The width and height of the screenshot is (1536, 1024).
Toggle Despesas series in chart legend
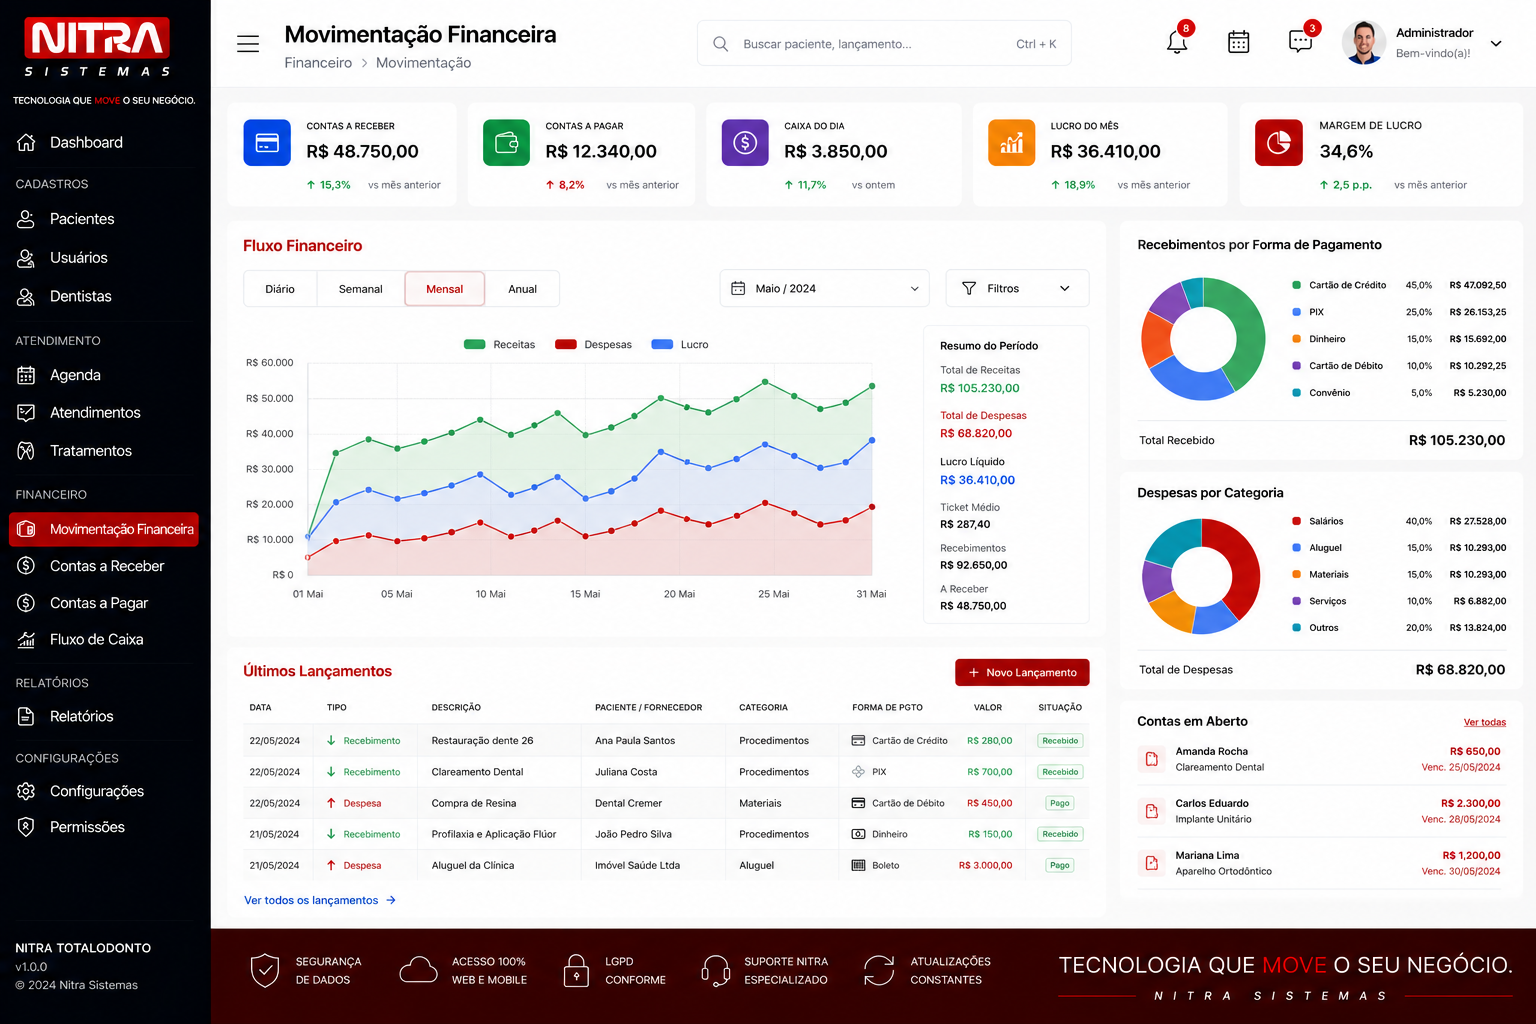(593, 344)
